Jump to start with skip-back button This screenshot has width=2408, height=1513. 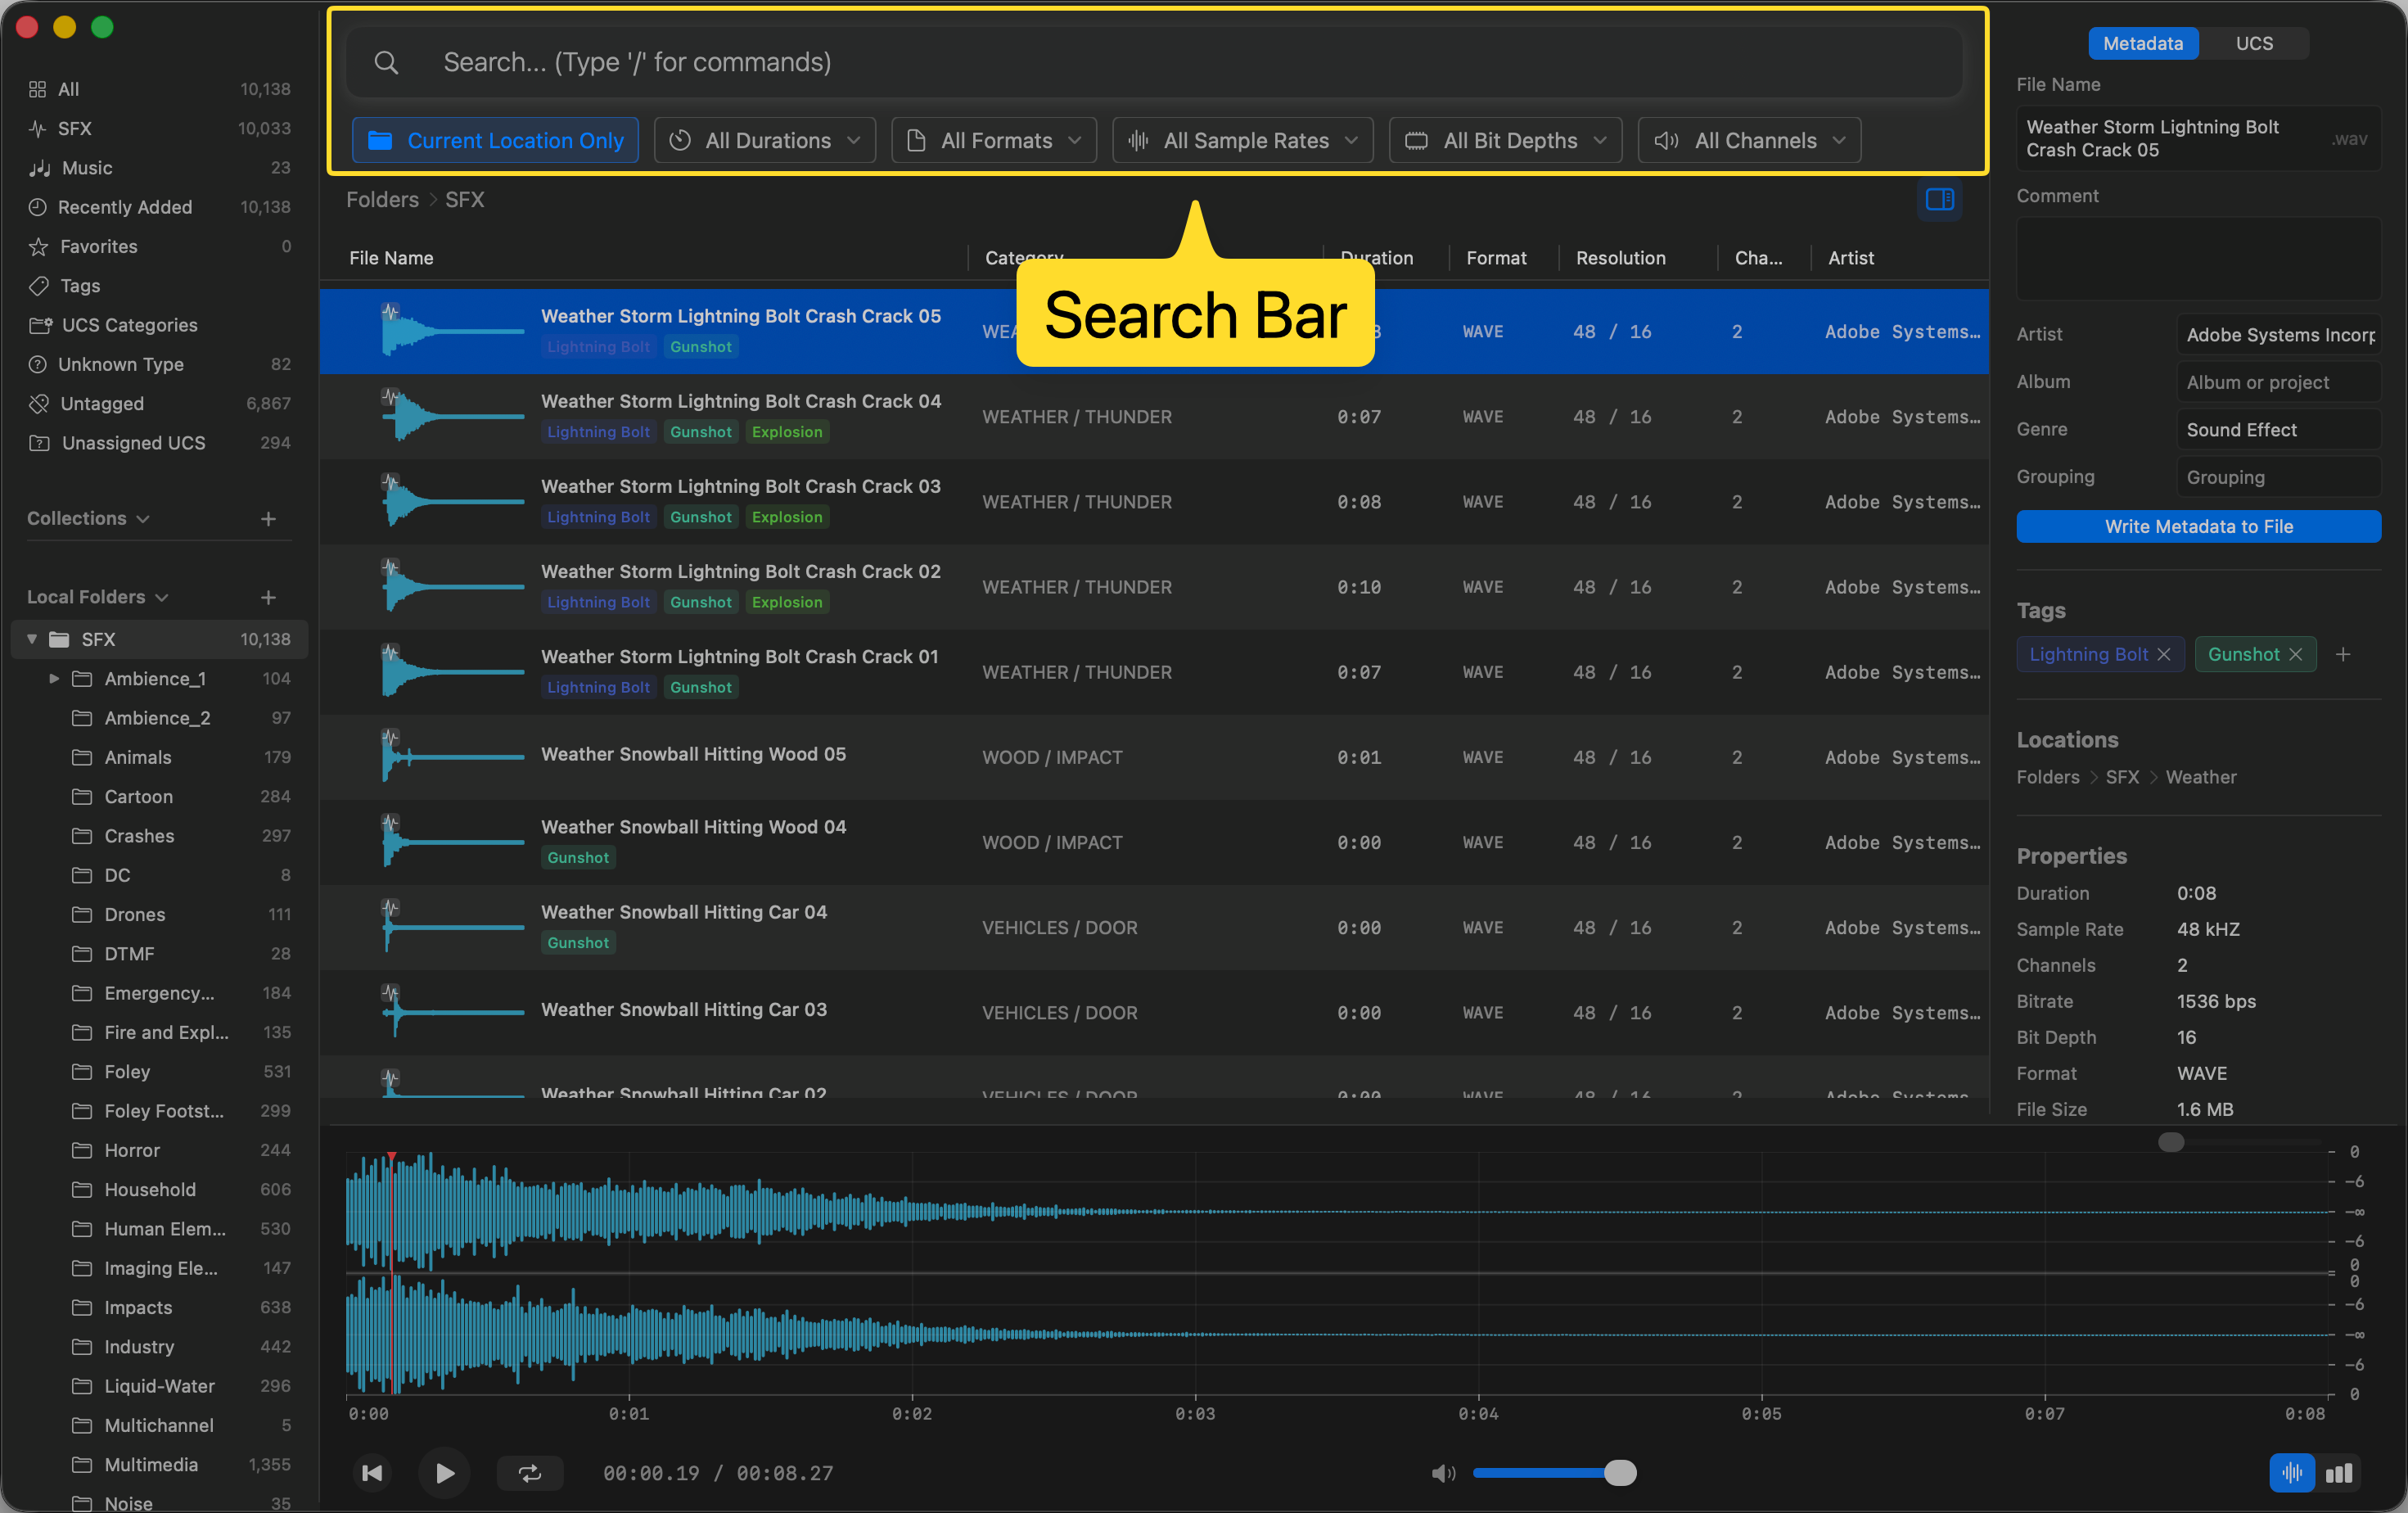tap(372, 1472)
